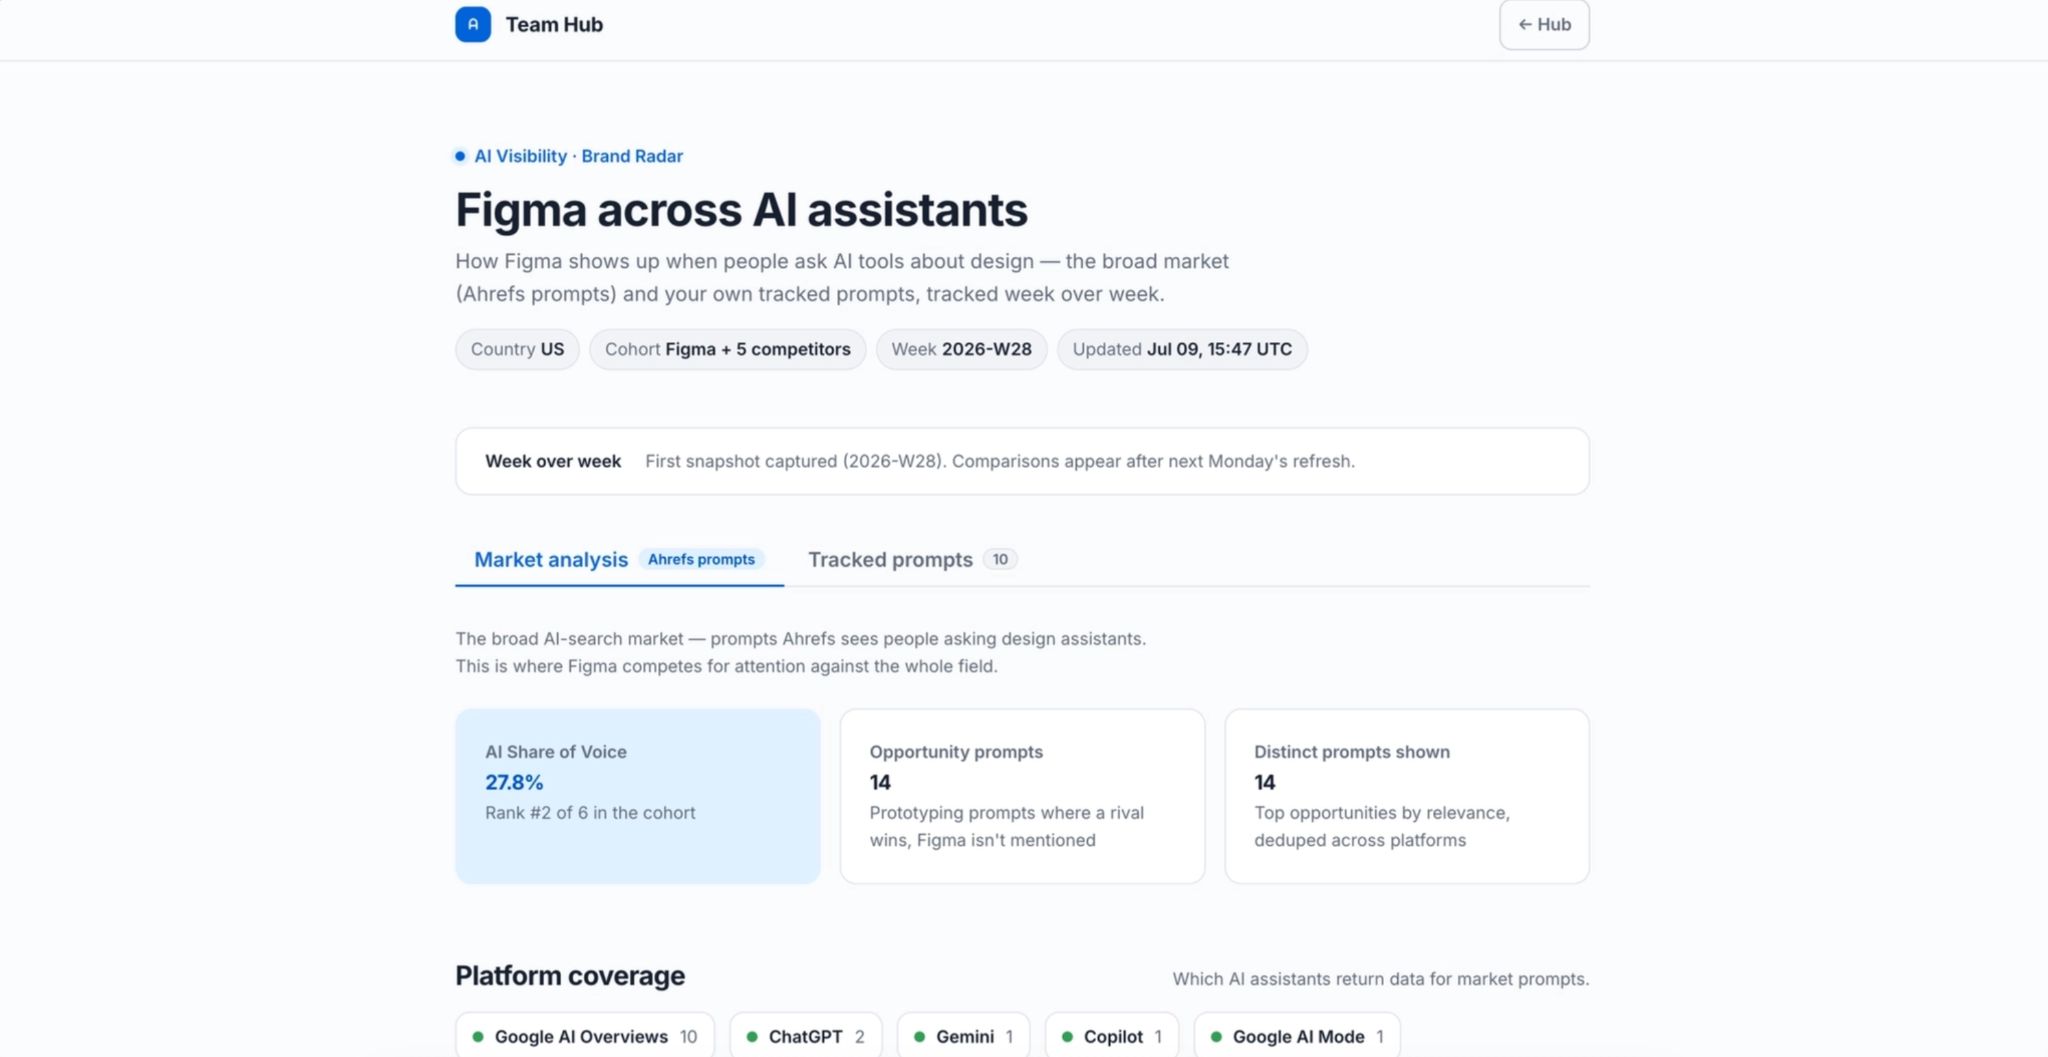Image resolution: width=2048 pixels, height=1057 pixels.
Task: Click the Week over week label
Action: (553, 461)
